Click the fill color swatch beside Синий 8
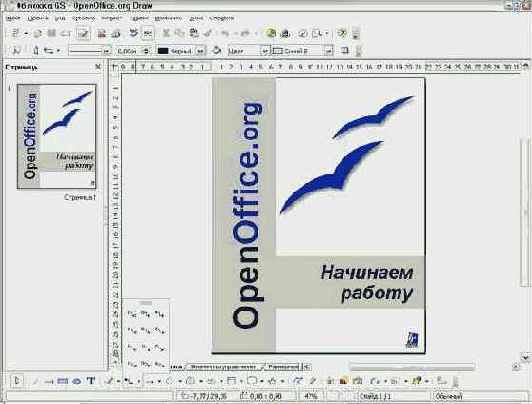The height and width of the screenshot is (404, 532). (278, 51)
